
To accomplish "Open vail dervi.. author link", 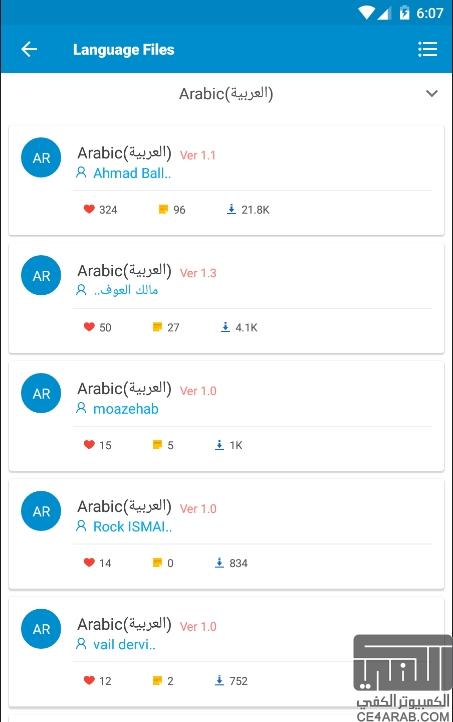I will coord(116,644).
